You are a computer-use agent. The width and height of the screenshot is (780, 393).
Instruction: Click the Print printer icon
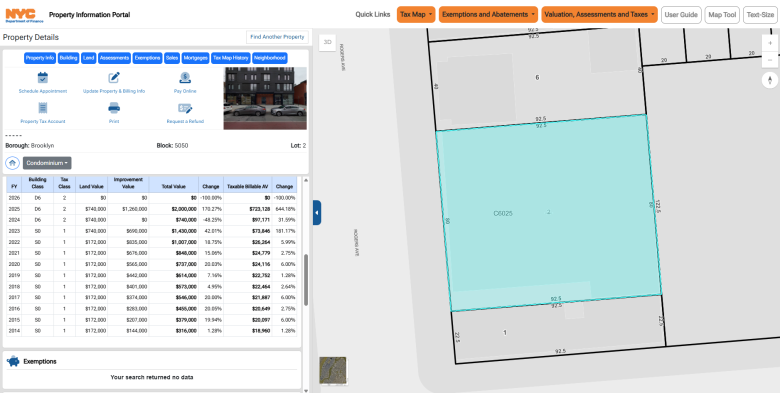tap(114, 108)
